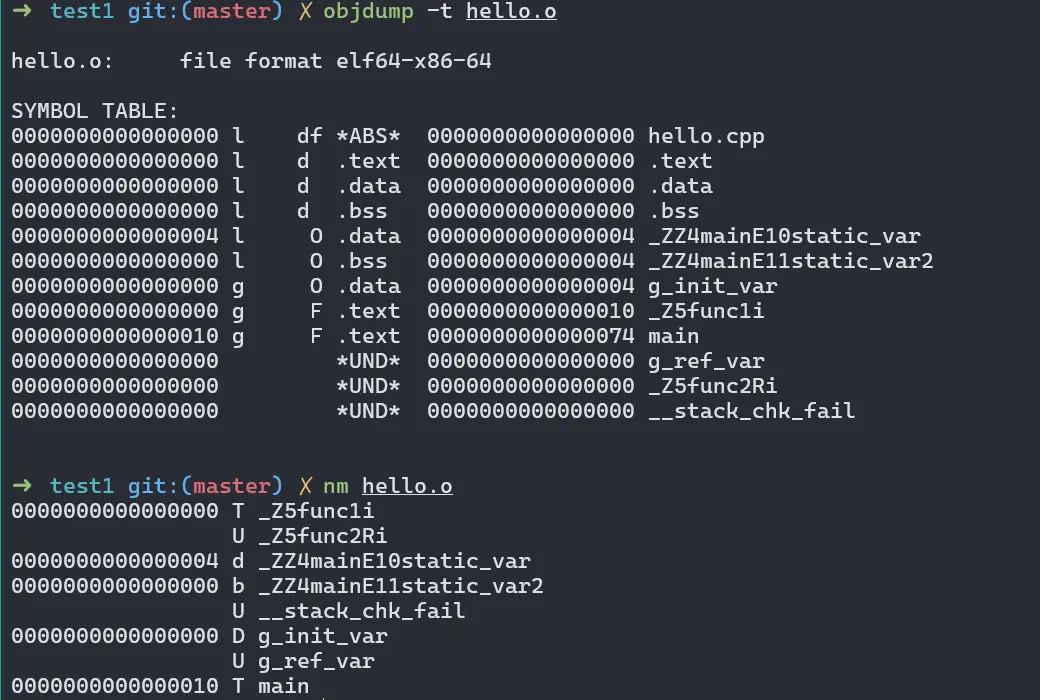Click _ZZ4mainE11static_var2 in the nm output
Viewport: 1040px width, 700px height.
tap(400, 586)
